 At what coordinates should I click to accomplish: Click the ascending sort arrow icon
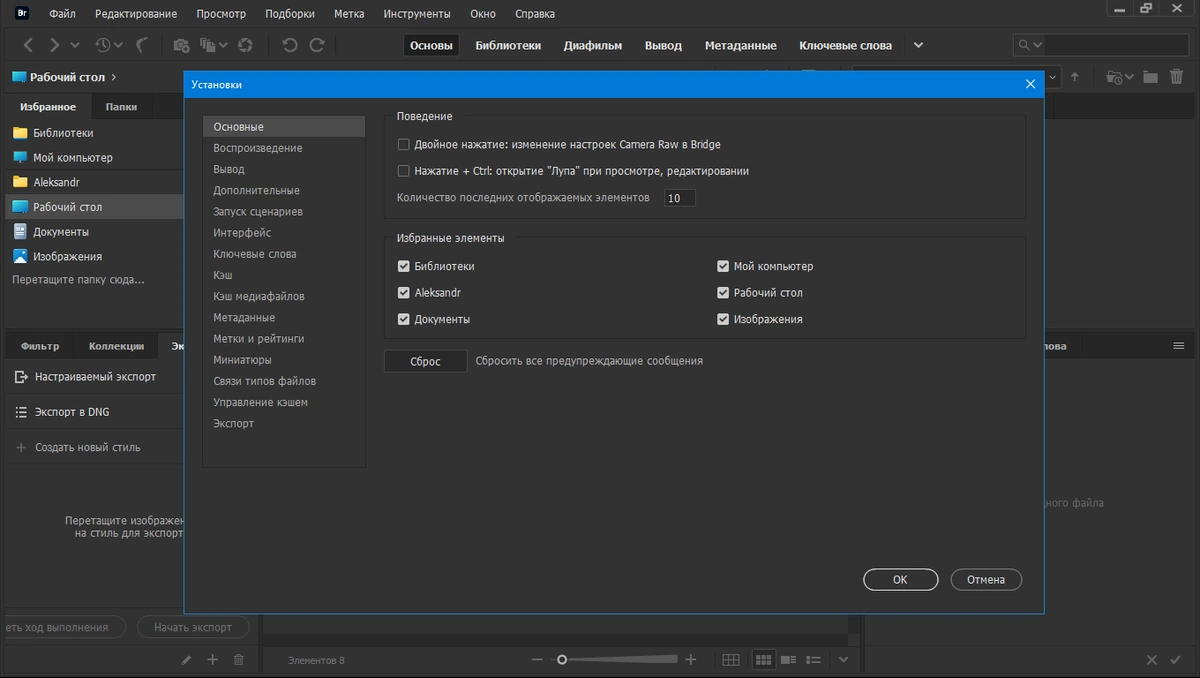pyautogui.click(x=1075, y=77)
